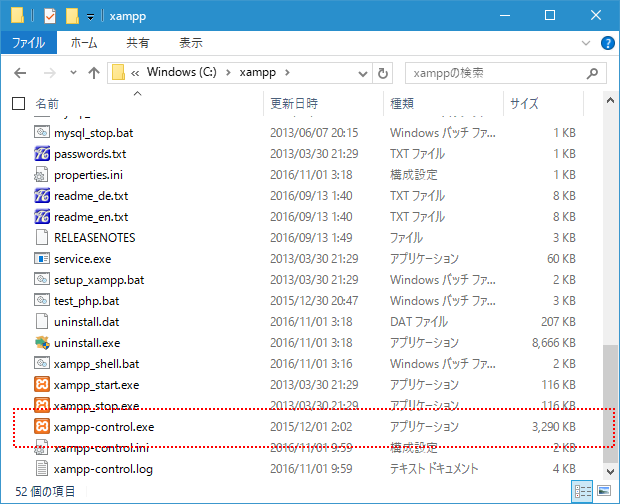This screenshot has width=620, height=504.
Task: Click the 8,666 KB size value
Action: tap(554, 342)
